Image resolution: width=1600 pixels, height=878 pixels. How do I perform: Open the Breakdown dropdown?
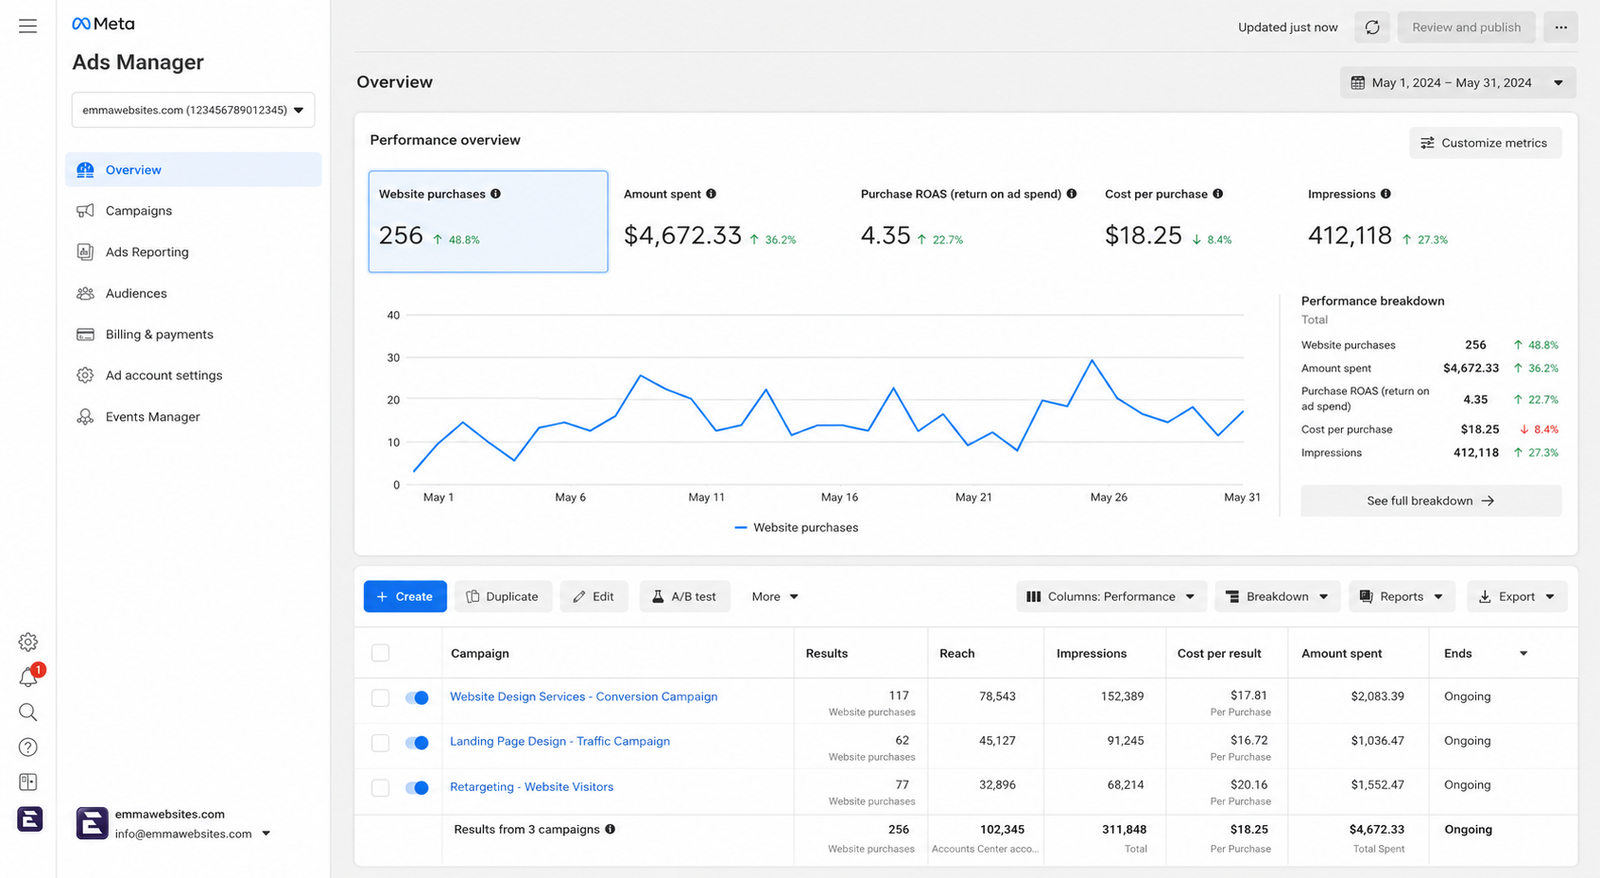[x=1277, y=597]
